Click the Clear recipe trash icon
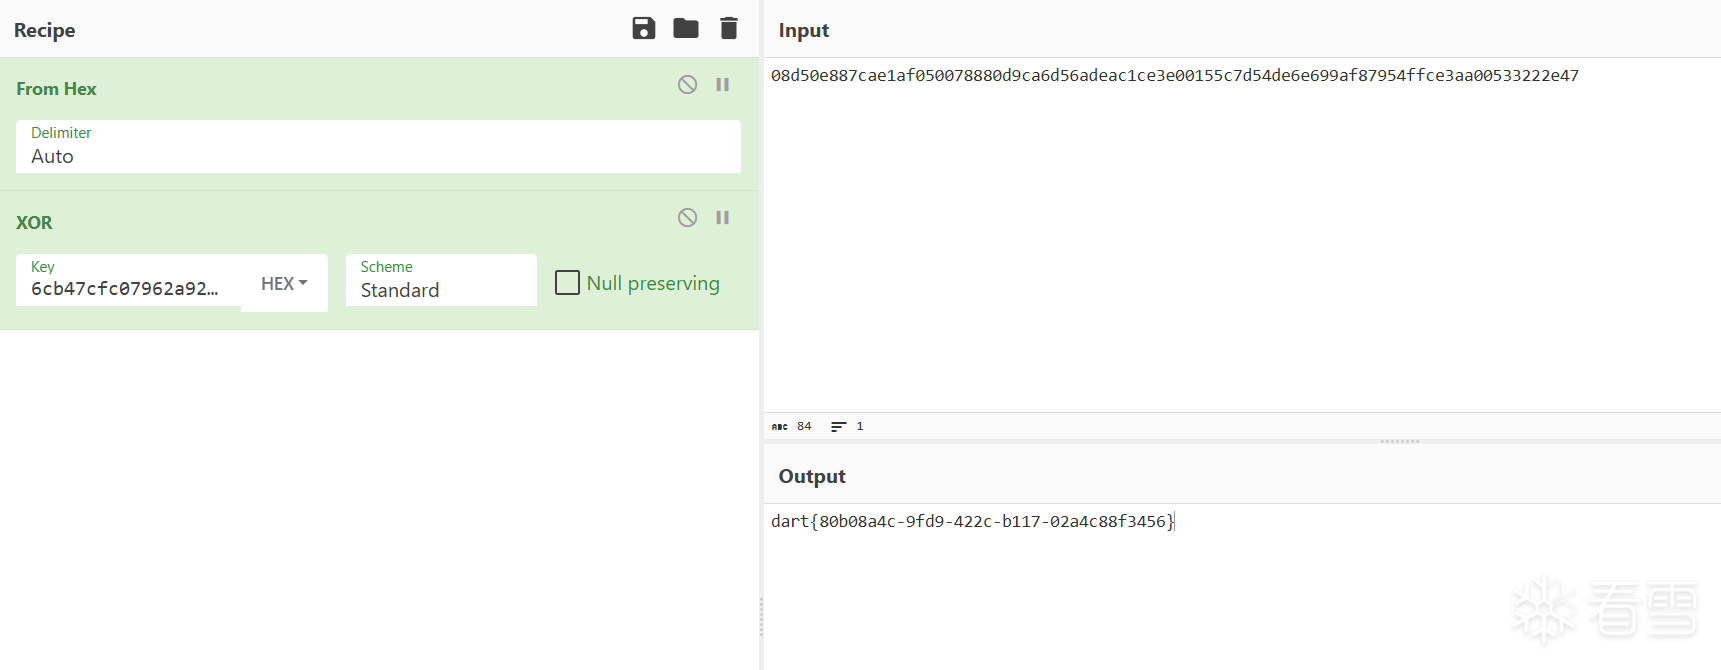 tap(729, 29)
